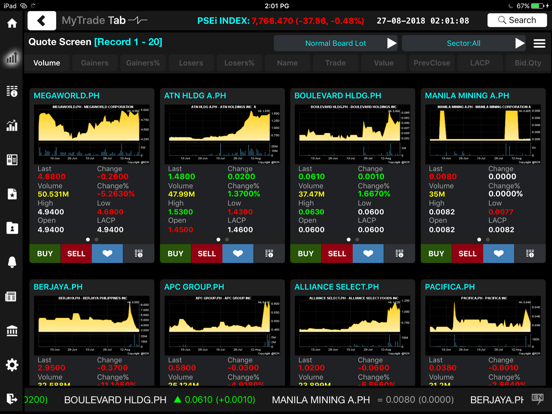Sell MEGAWORLD.PH stock
Viewport: 552px width, 414px height.
coord(76,253)
